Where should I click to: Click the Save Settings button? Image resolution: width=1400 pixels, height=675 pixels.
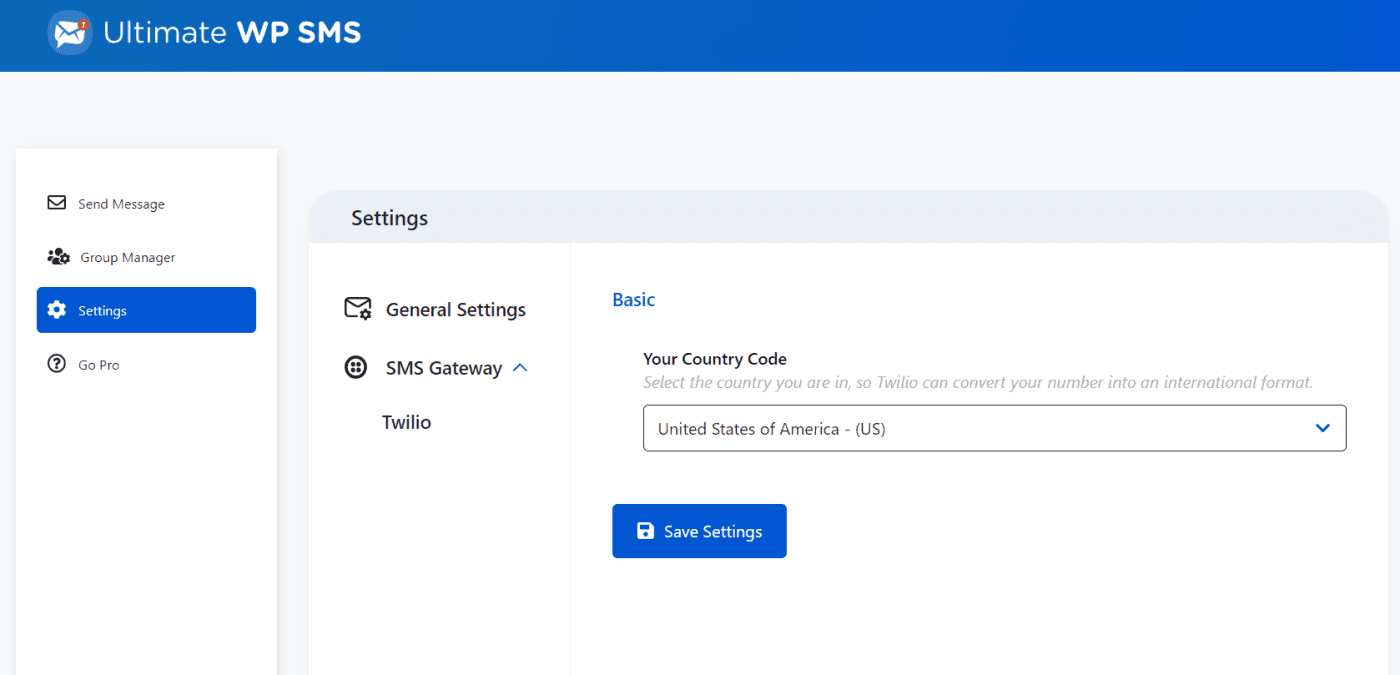click(x=699, y=531)
